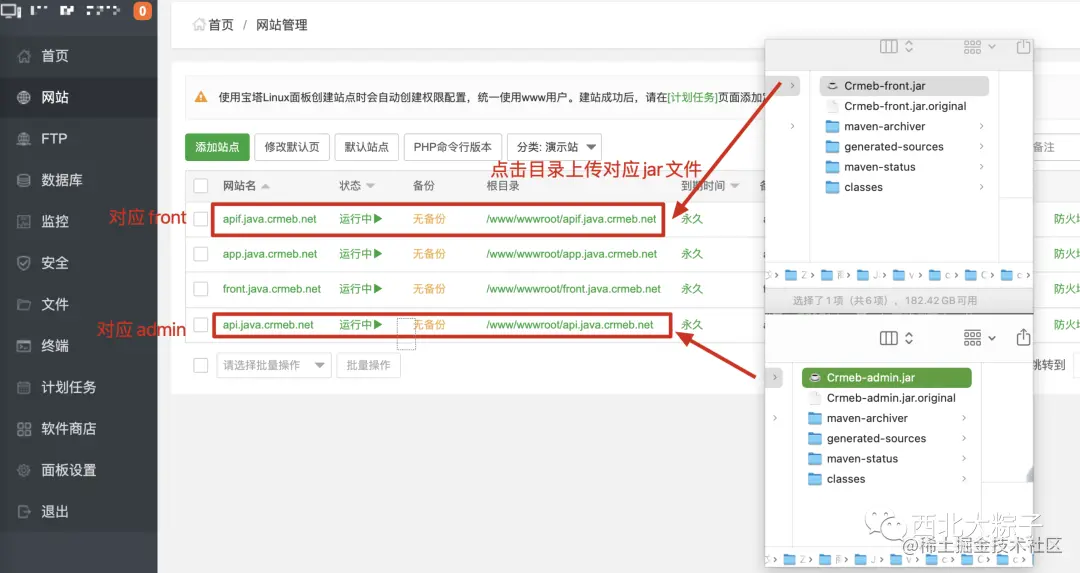
Task: Click the 修改默认页 button
Action: [292, 147]
